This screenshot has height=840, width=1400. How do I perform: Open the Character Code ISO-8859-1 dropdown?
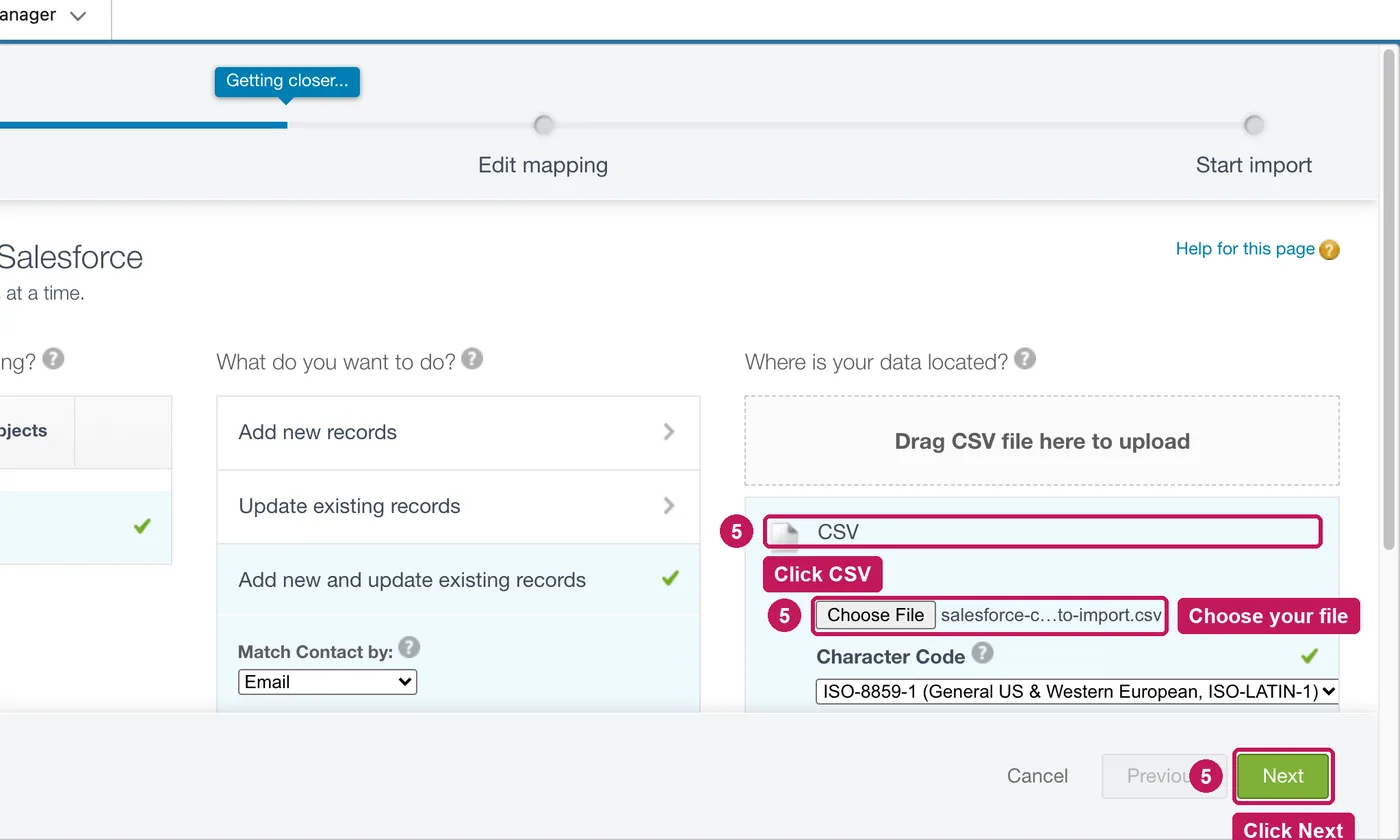(x=1077, y=691)
